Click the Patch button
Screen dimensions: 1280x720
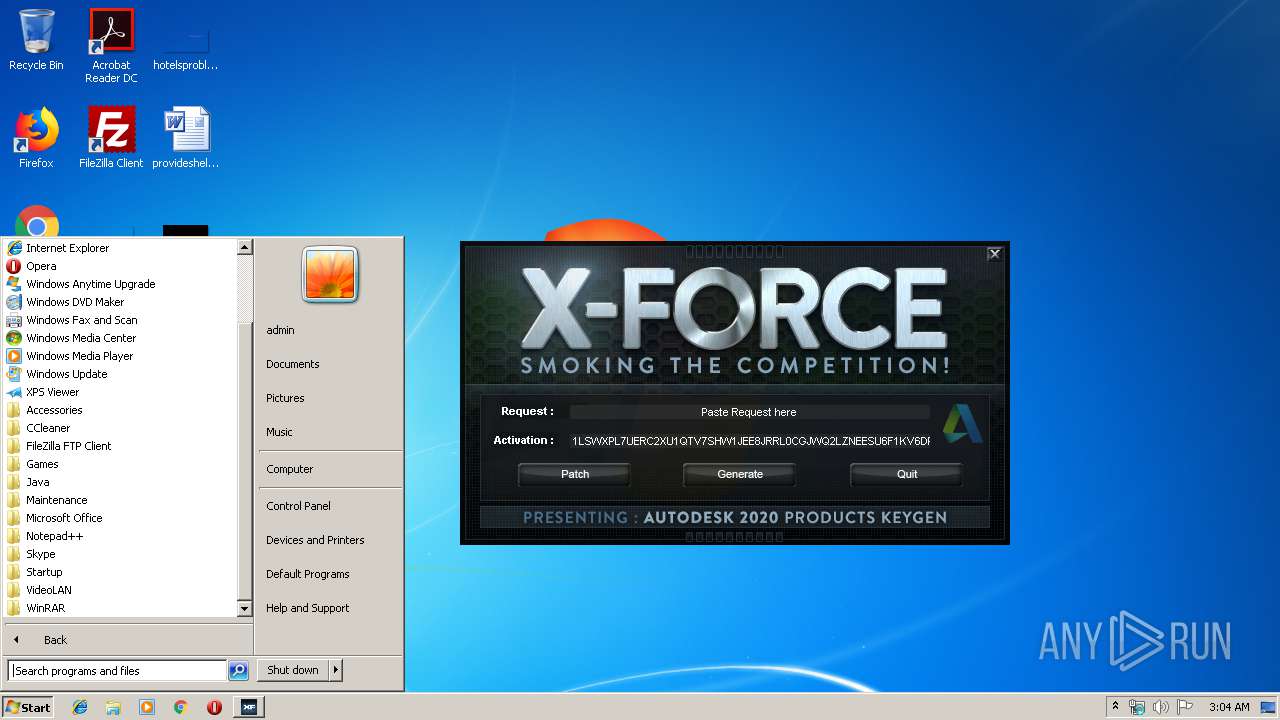[x=574, y=474]
